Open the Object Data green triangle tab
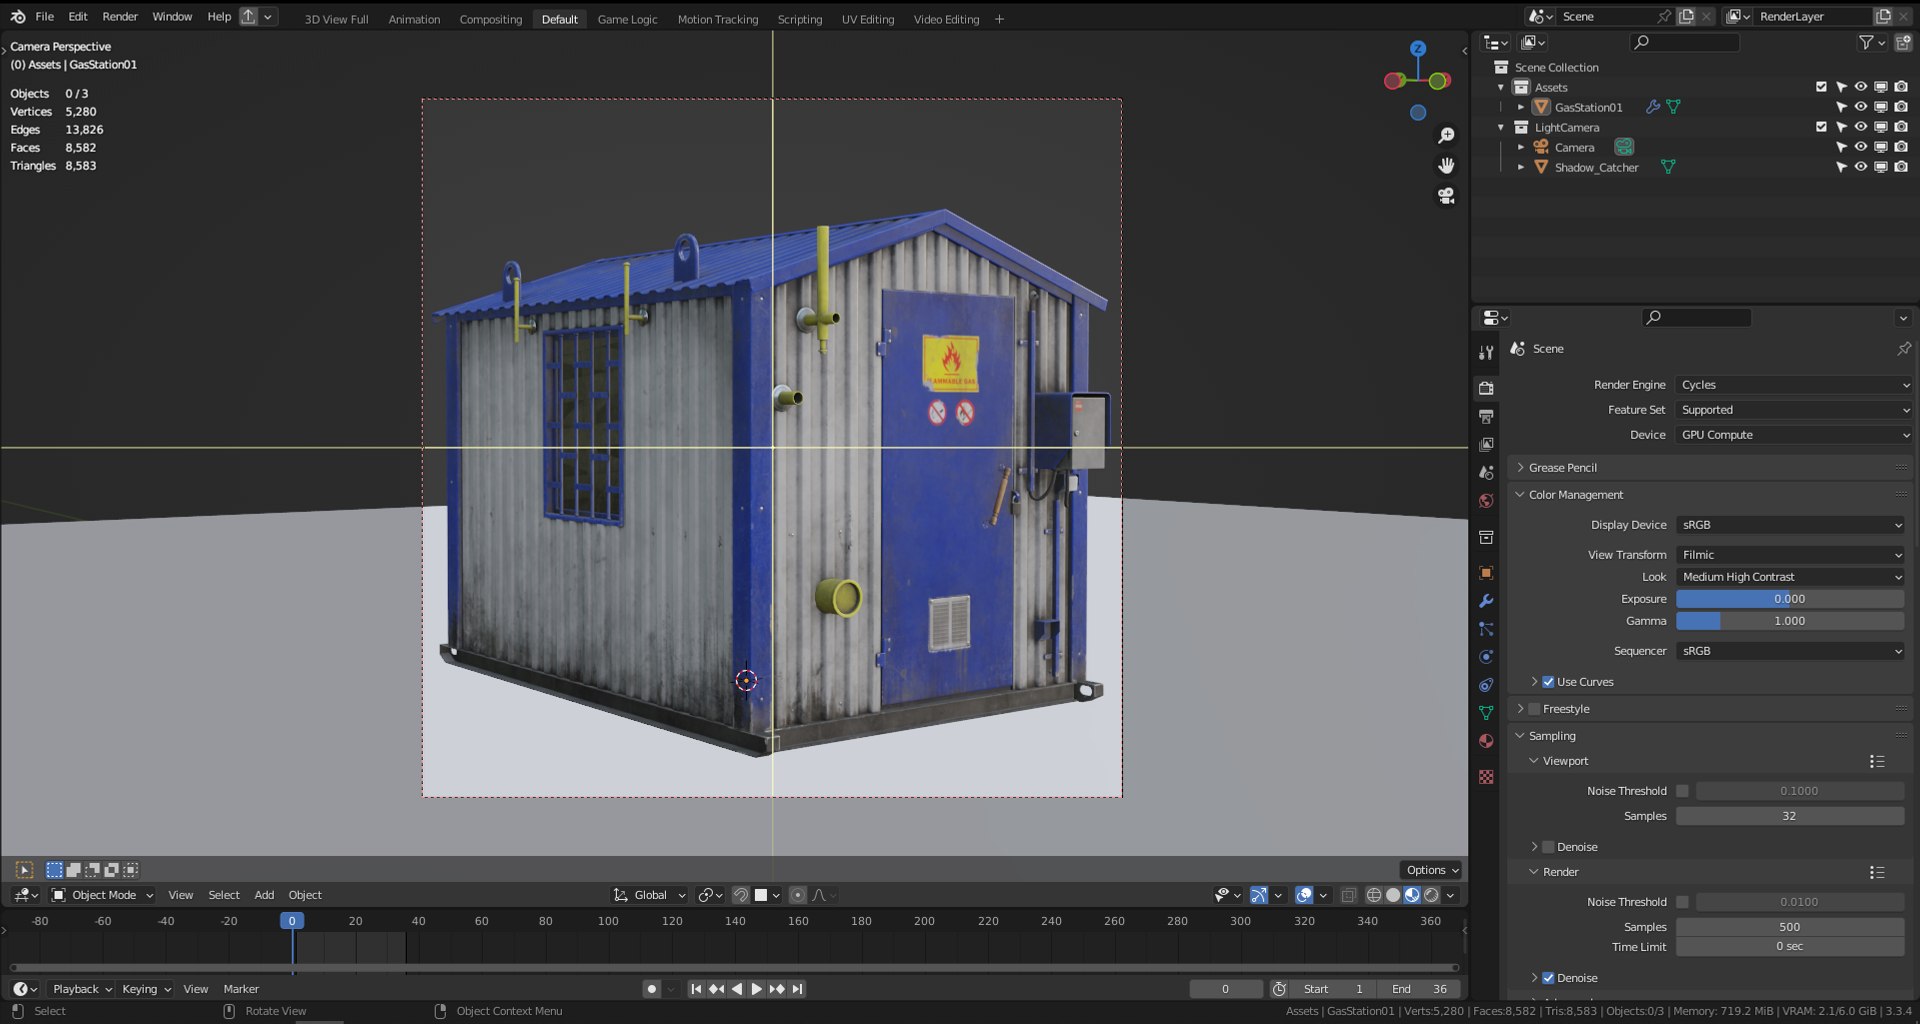The width and height of the screenshot is (1920, 1024). point(1486,713)
